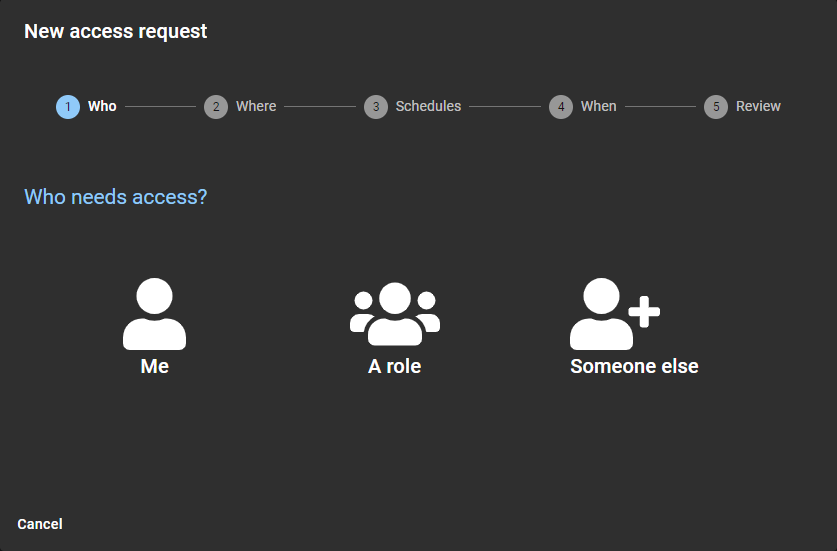
Task: Click the New access request title
Action: 116,31
